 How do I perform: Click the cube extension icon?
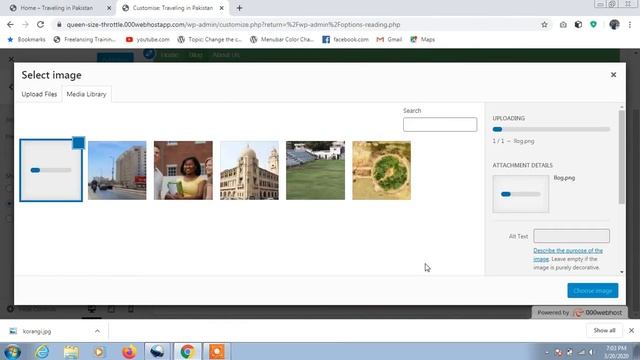[x=578, y=24]
